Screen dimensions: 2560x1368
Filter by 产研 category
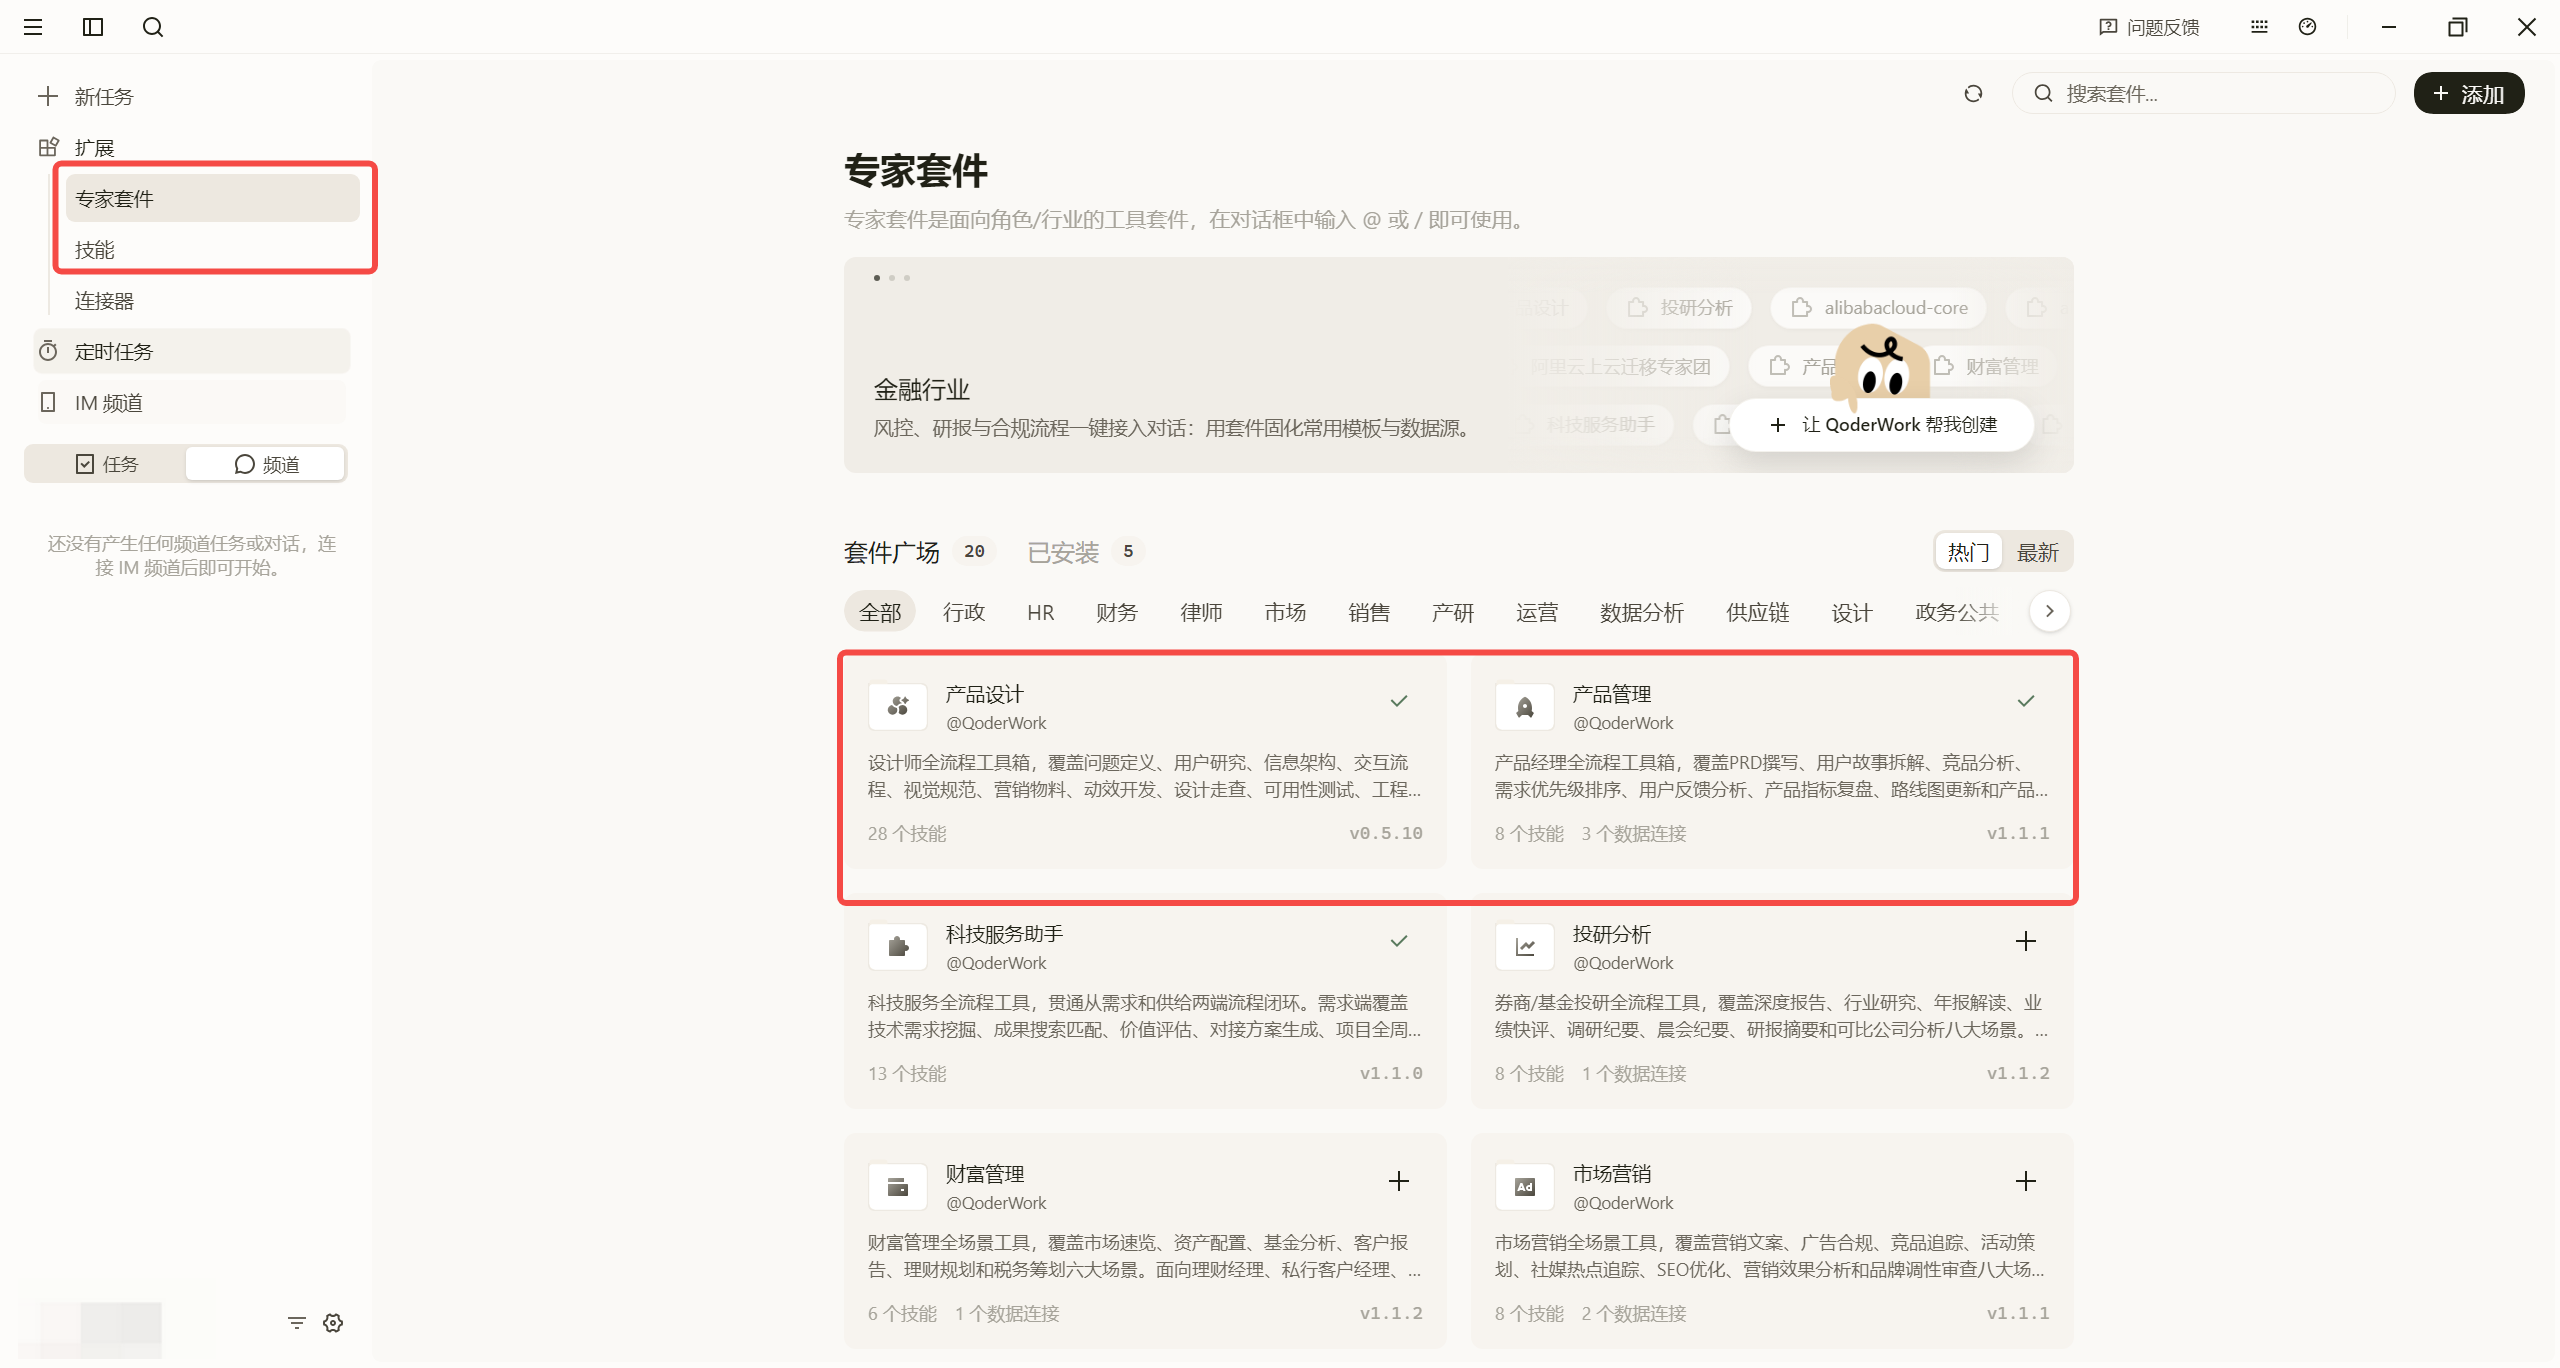pos(1453,612)
